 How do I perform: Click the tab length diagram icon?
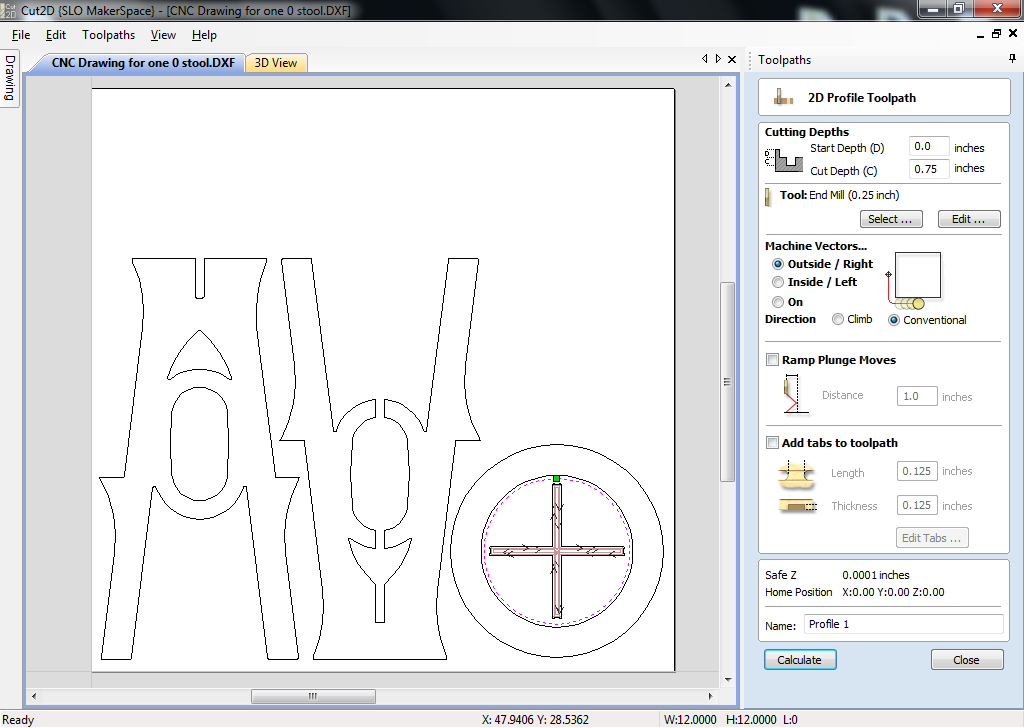(796, 475)
